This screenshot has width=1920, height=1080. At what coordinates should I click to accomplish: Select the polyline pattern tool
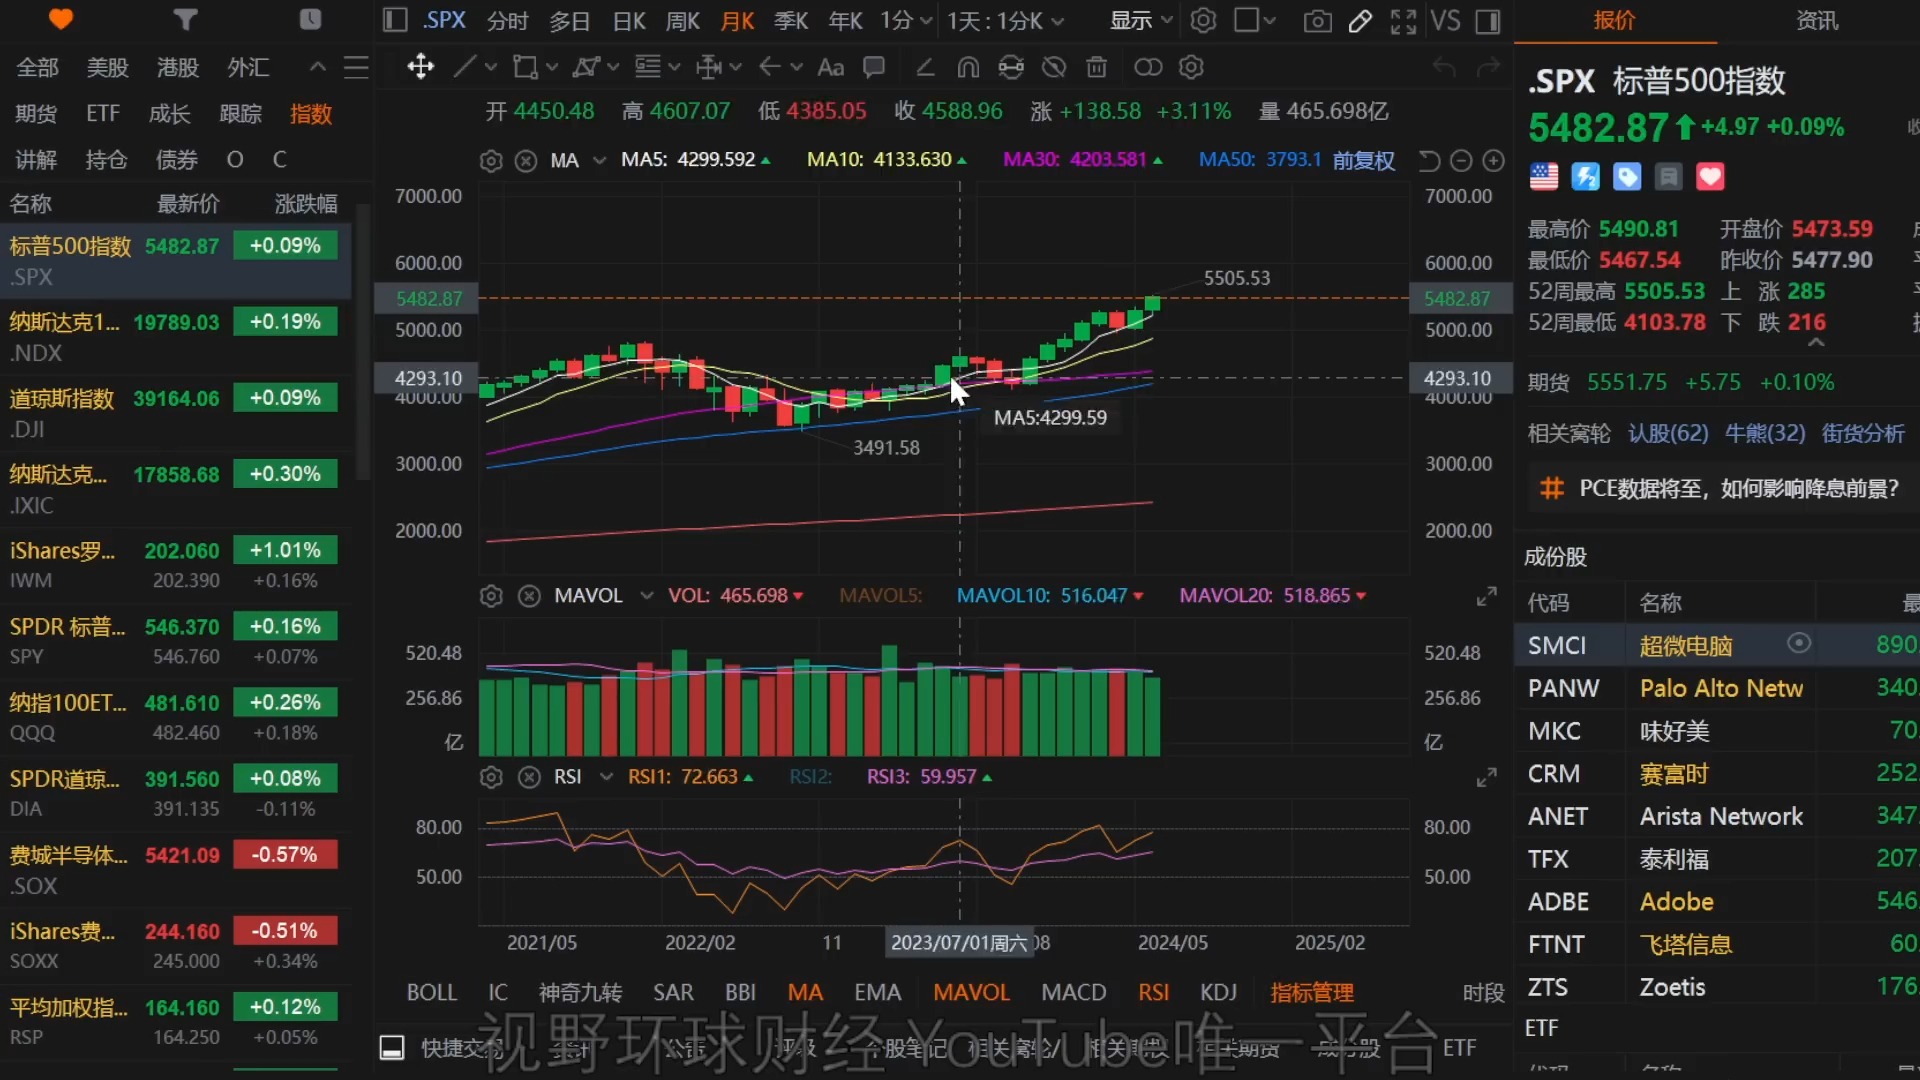point(585,67)
